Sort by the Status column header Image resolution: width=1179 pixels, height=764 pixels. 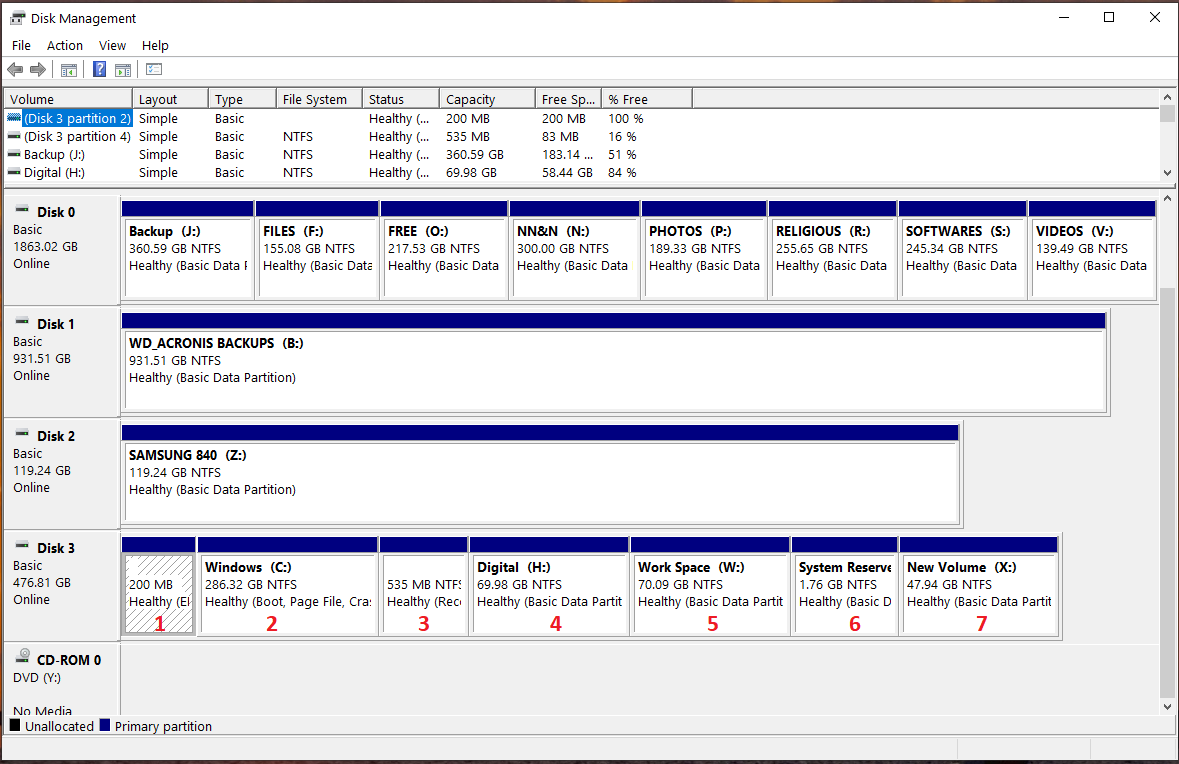tap(402, 99)
